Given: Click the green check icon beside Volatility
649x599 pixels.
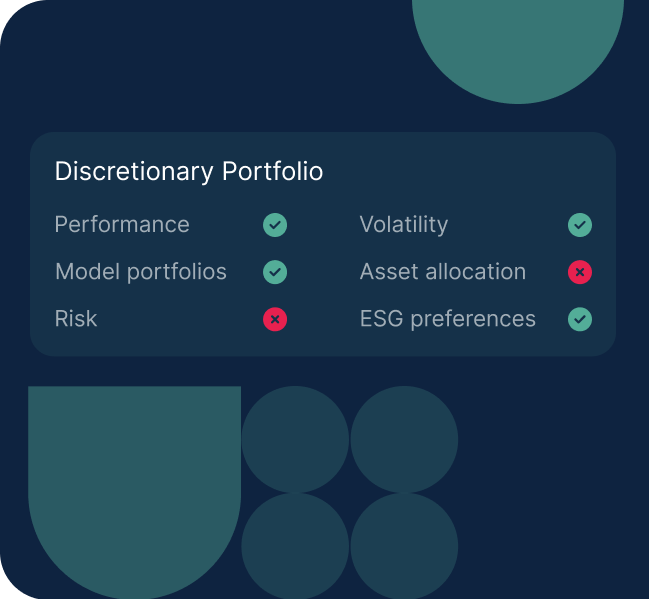Looking at the screenshot, I should [x=580, y=225].
